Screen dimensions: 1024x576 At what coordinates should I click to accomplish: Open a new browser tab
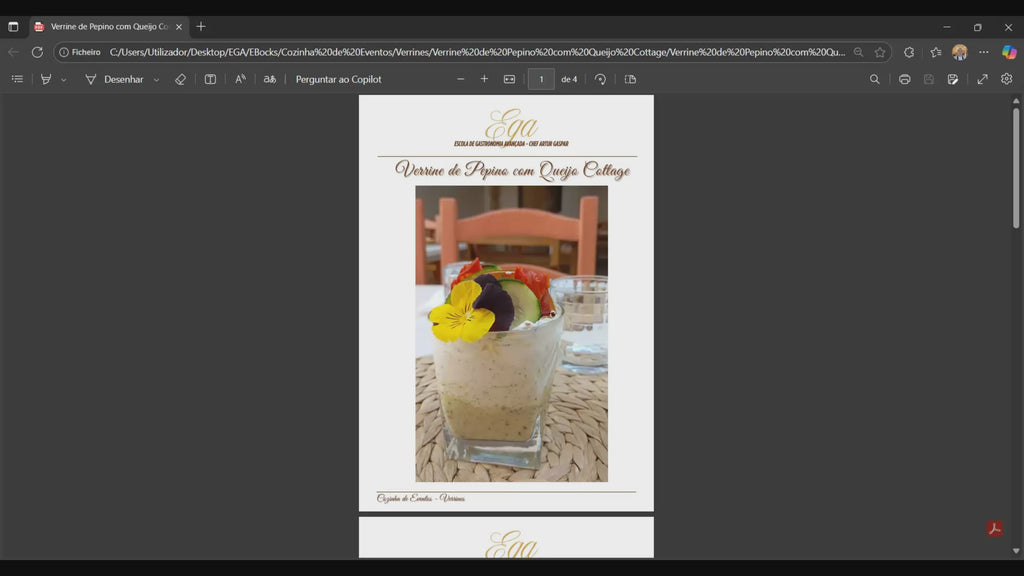pos(201,27)
